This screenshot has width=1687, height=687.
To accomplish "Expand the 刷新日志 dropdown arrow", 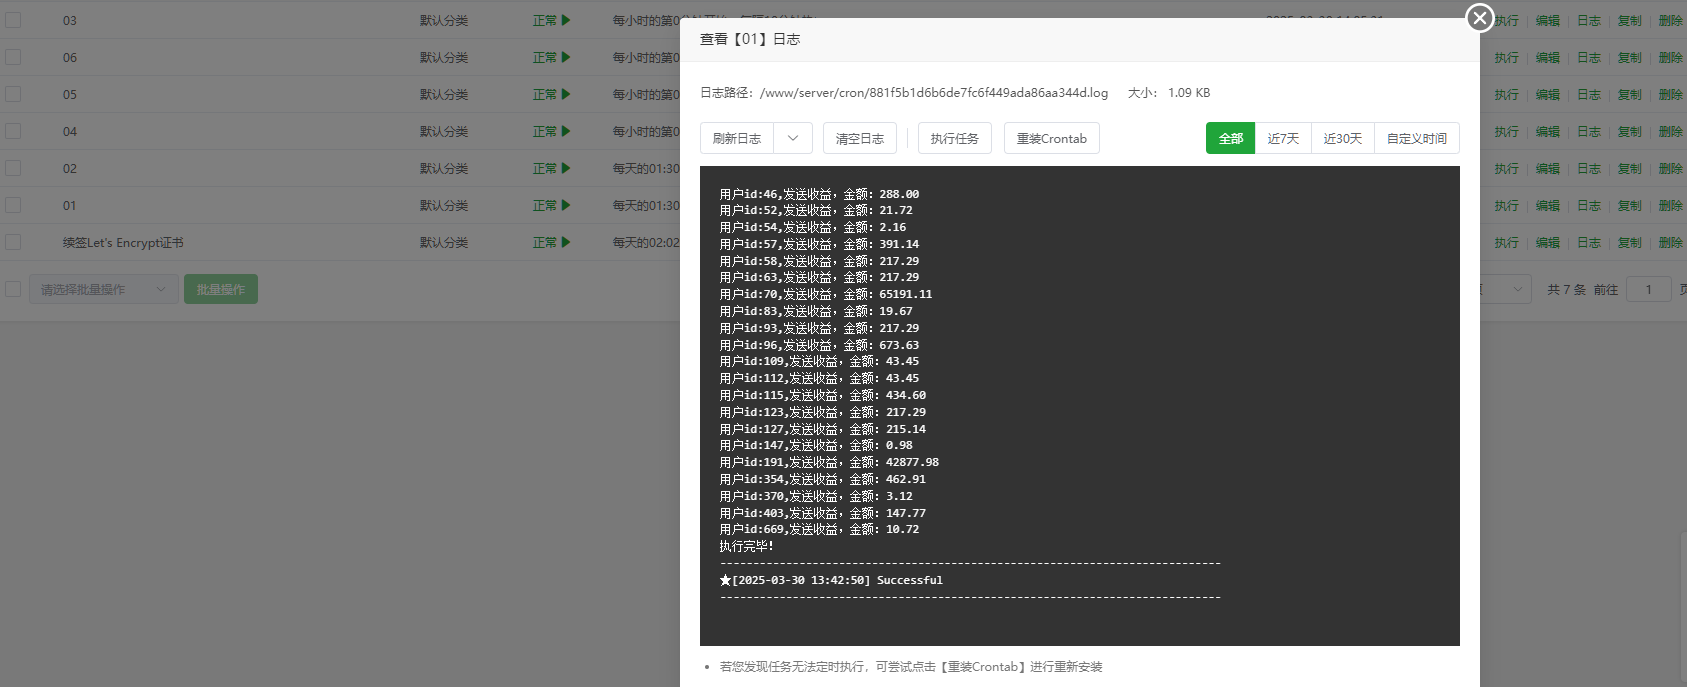I will [792, 138].
